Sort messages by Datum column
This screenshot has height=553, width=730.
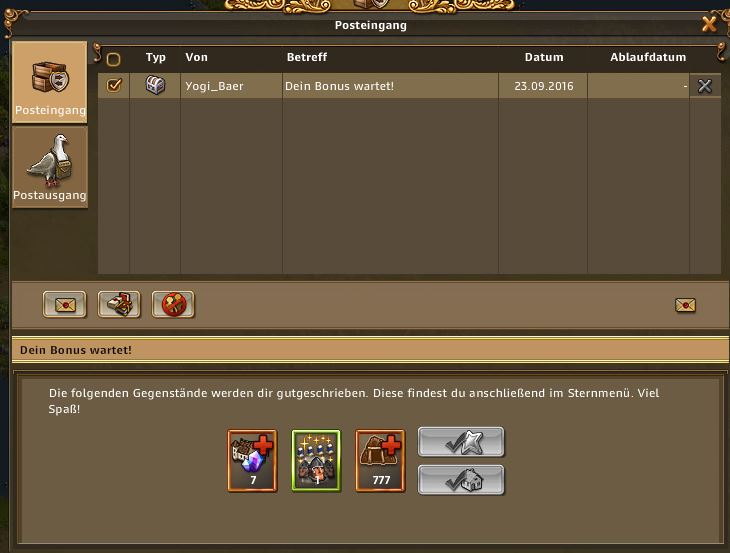click(x=544, y=57)
